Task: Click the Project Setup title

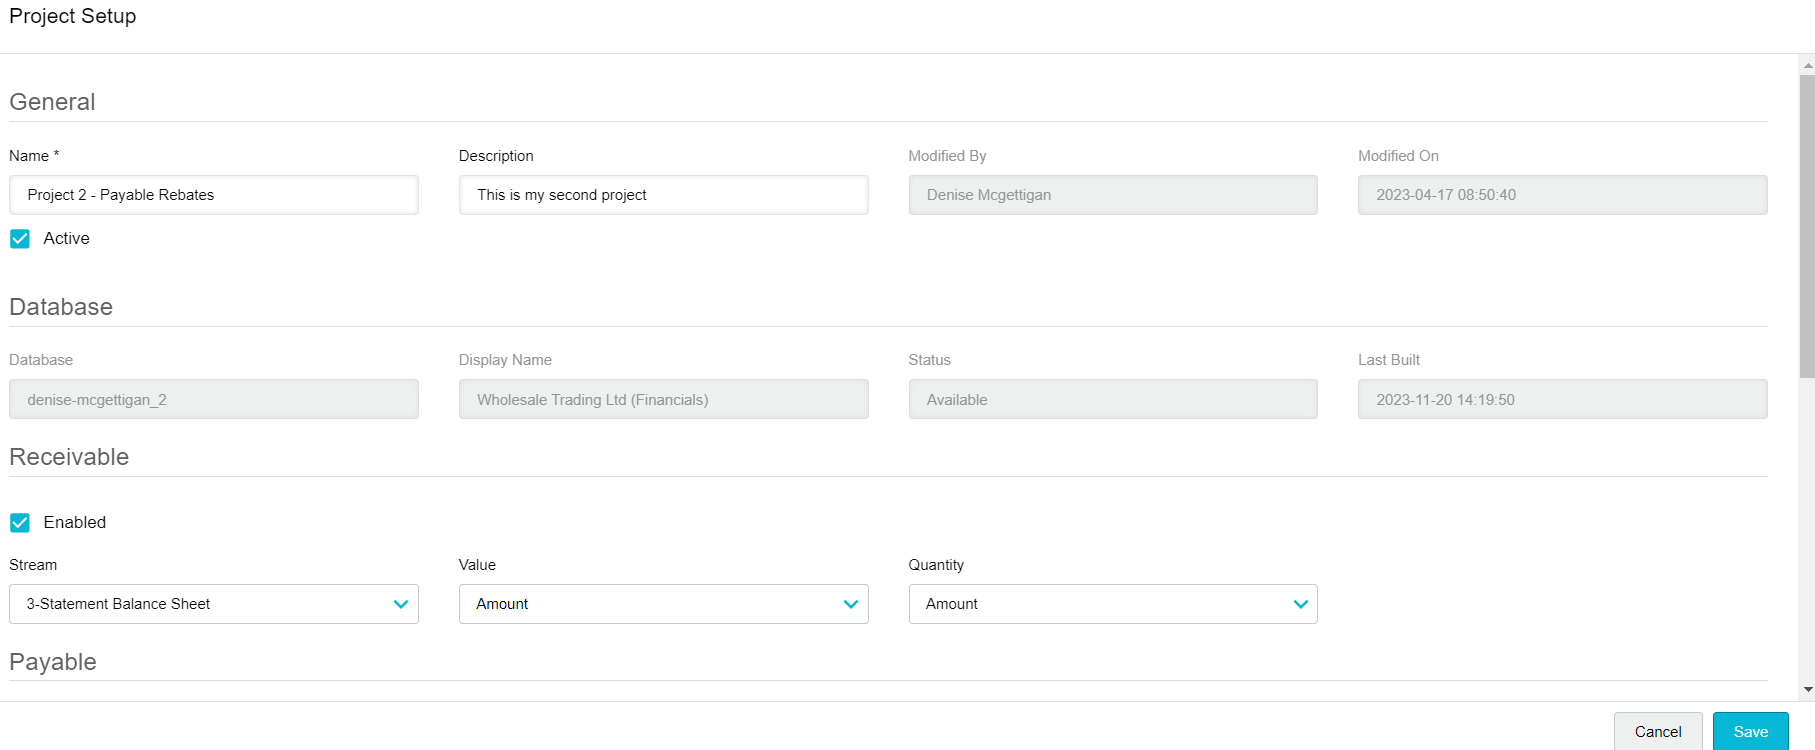Action: [x=73, y=16]
